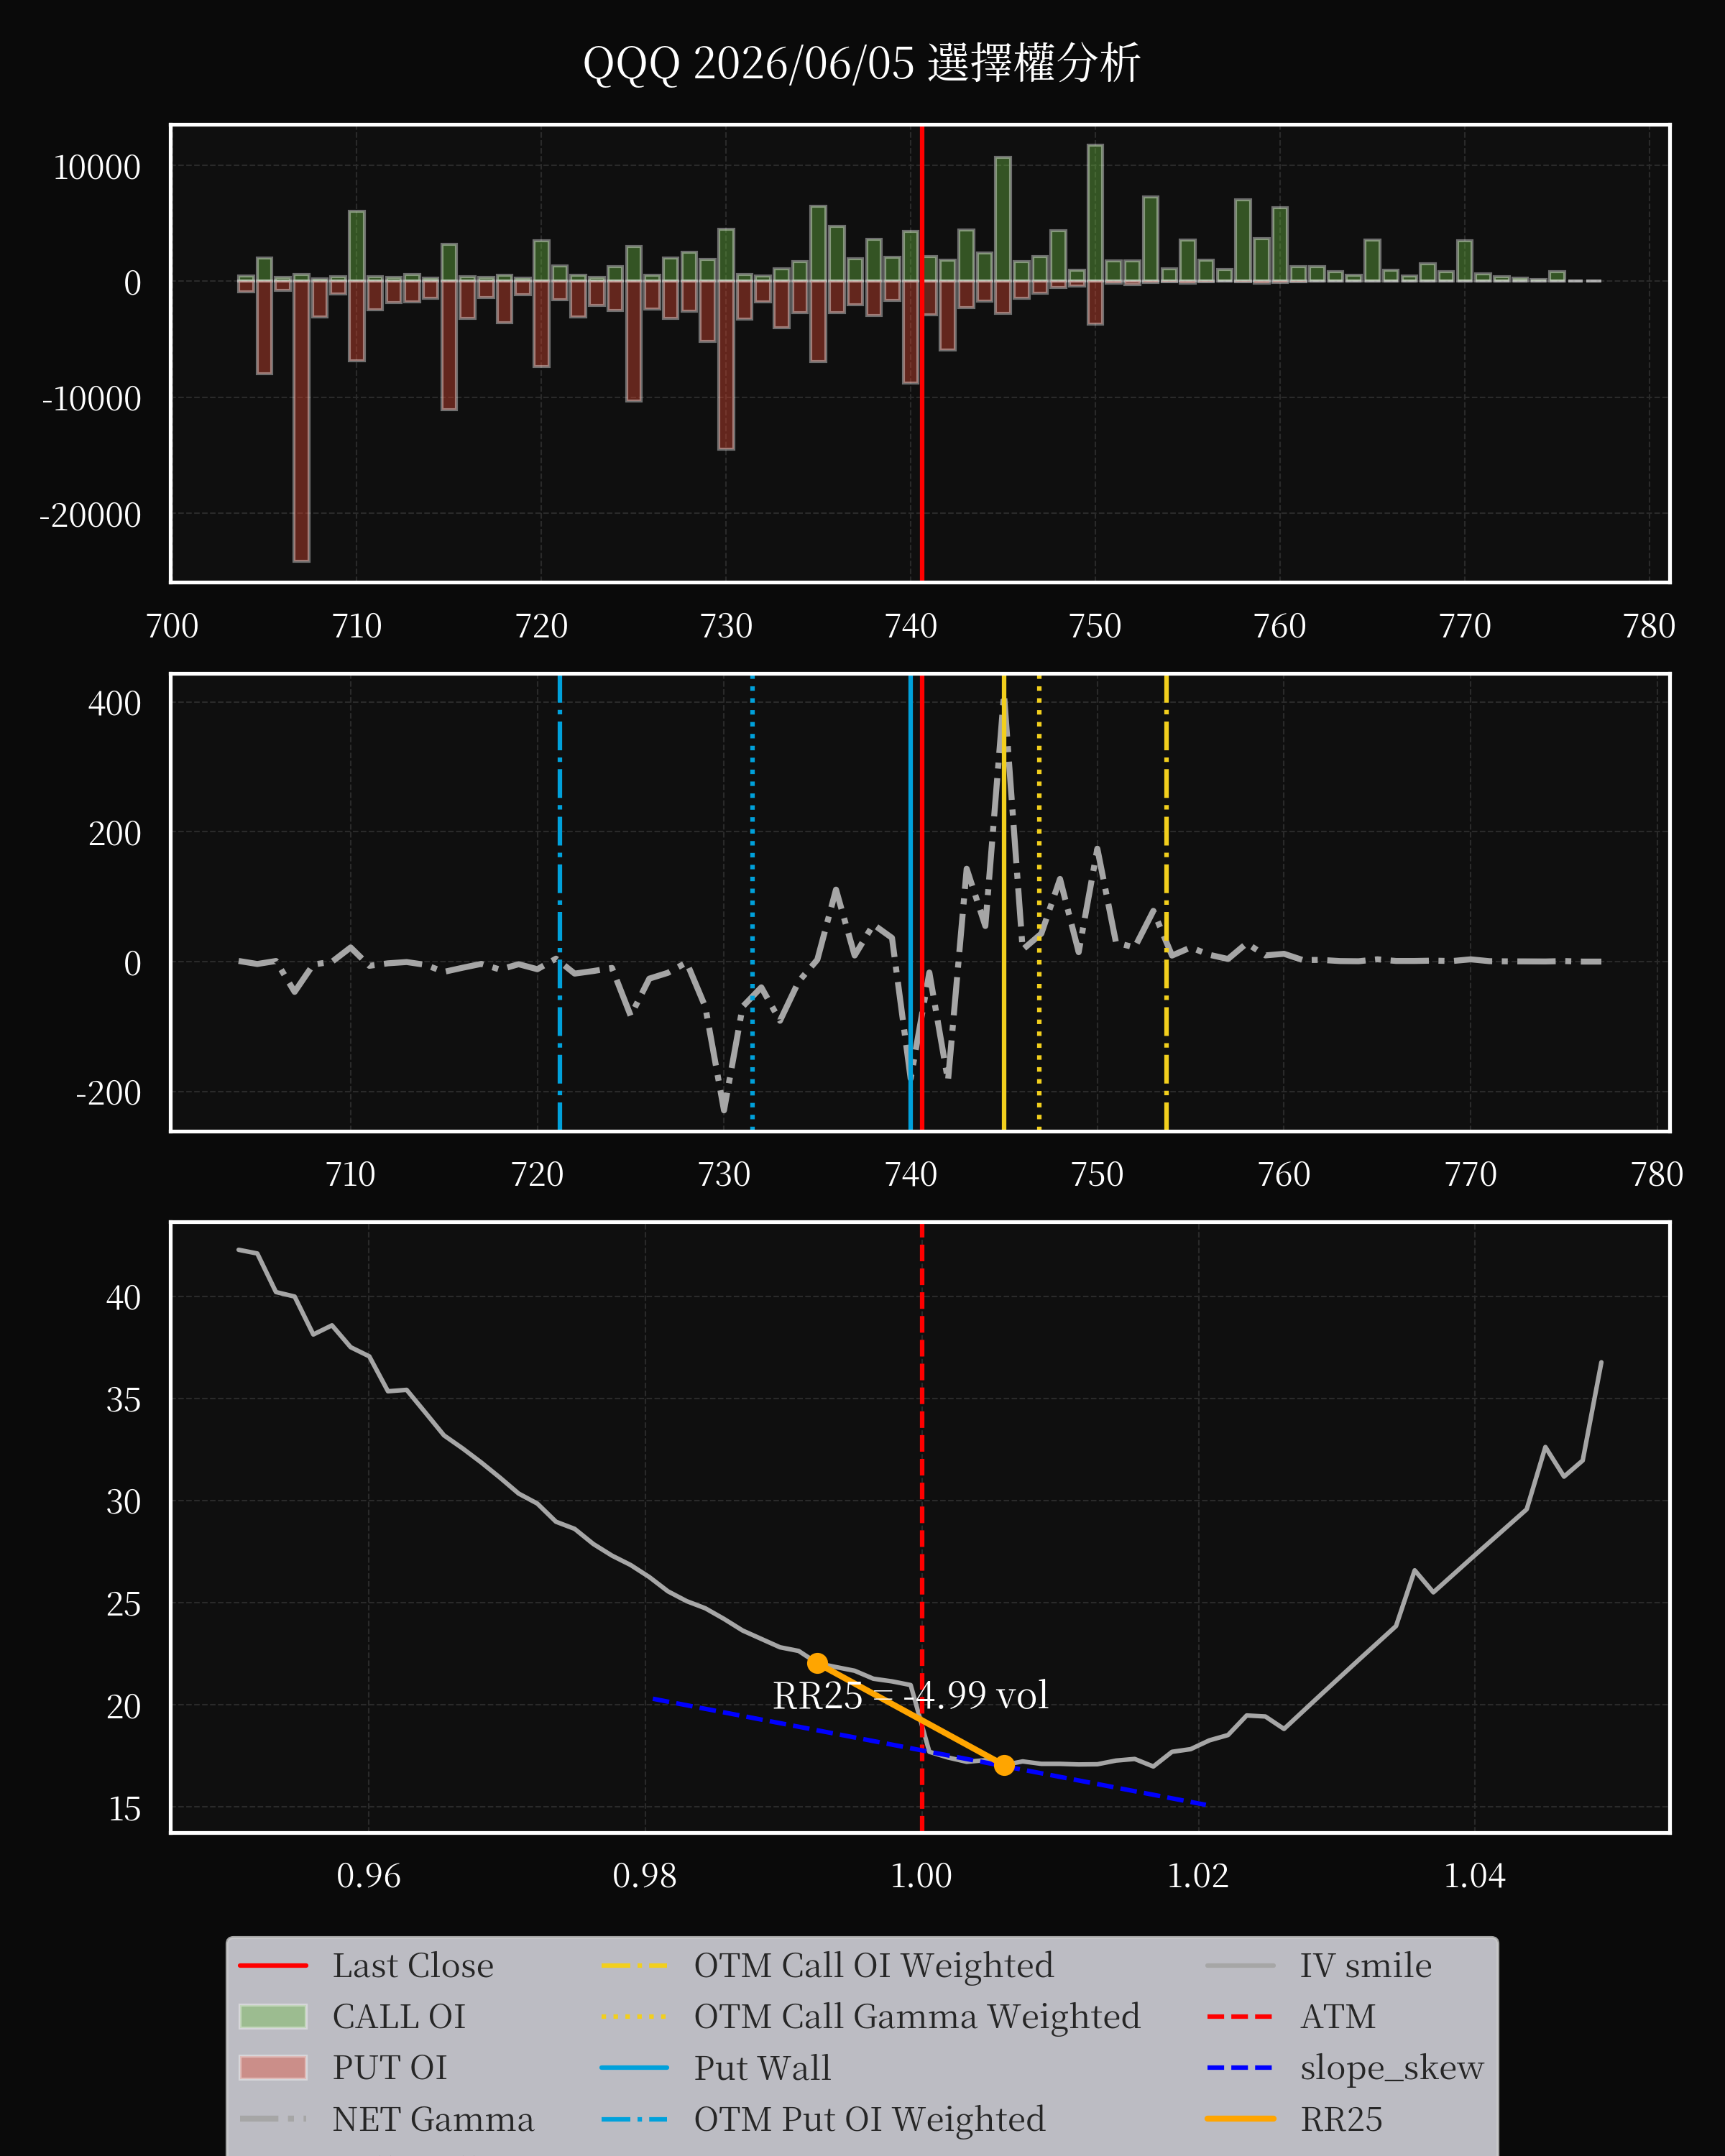Click the cyan Put Wall legend line sample
The width and height of the screenshot is (1725, 2156).
[x=634, y=2068]
